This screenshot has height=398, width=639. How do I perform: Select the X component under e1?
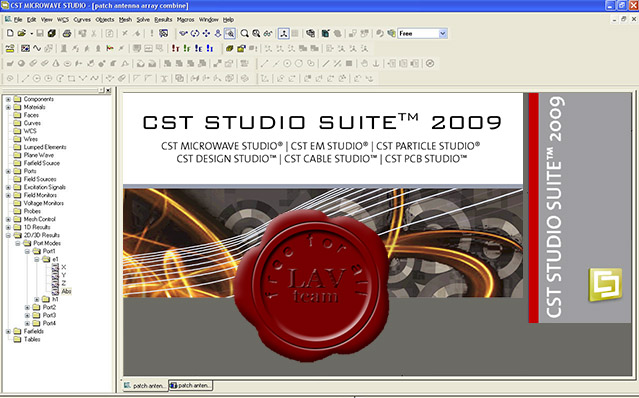(64, 267)
